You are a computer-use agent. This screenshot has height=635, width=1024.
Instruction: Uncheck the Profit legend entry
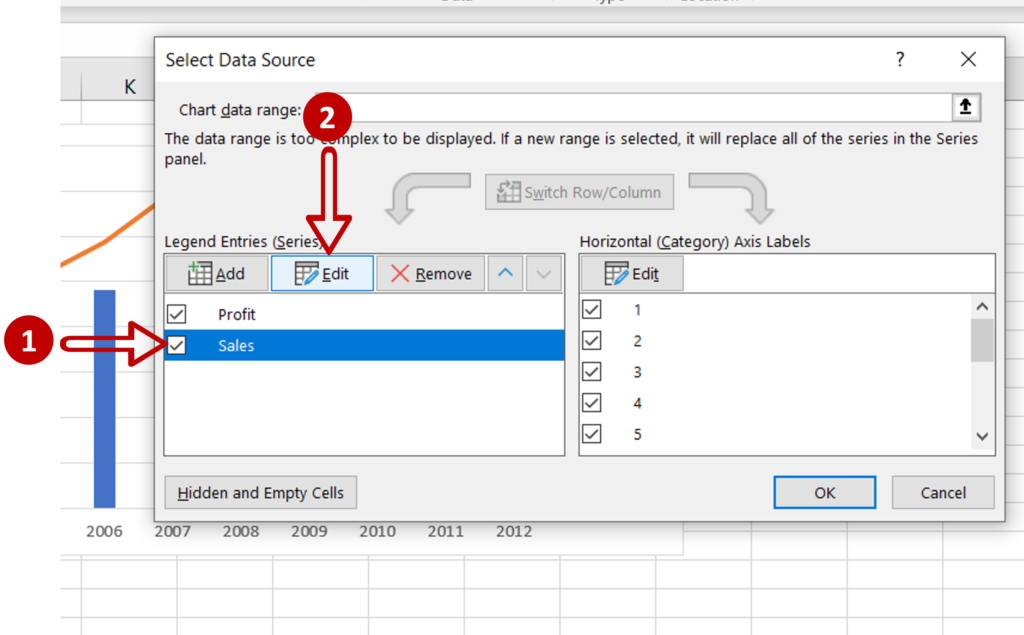click(x=178, y=314)
